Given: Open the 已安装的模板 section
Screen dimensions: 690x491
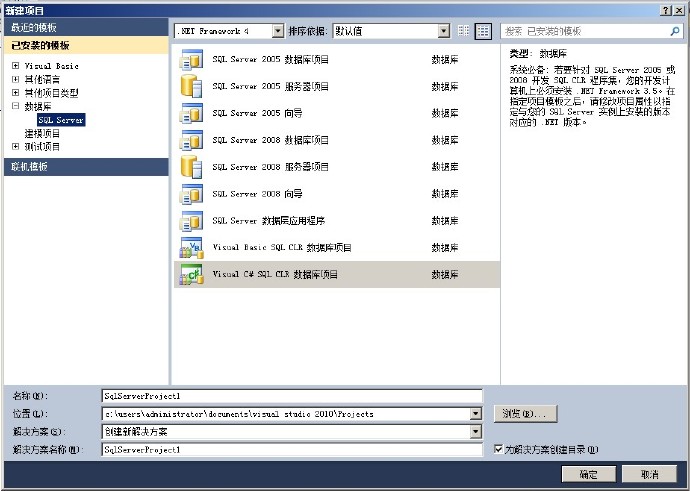Looking at the screenshot, I should click(x=86, y=45).
